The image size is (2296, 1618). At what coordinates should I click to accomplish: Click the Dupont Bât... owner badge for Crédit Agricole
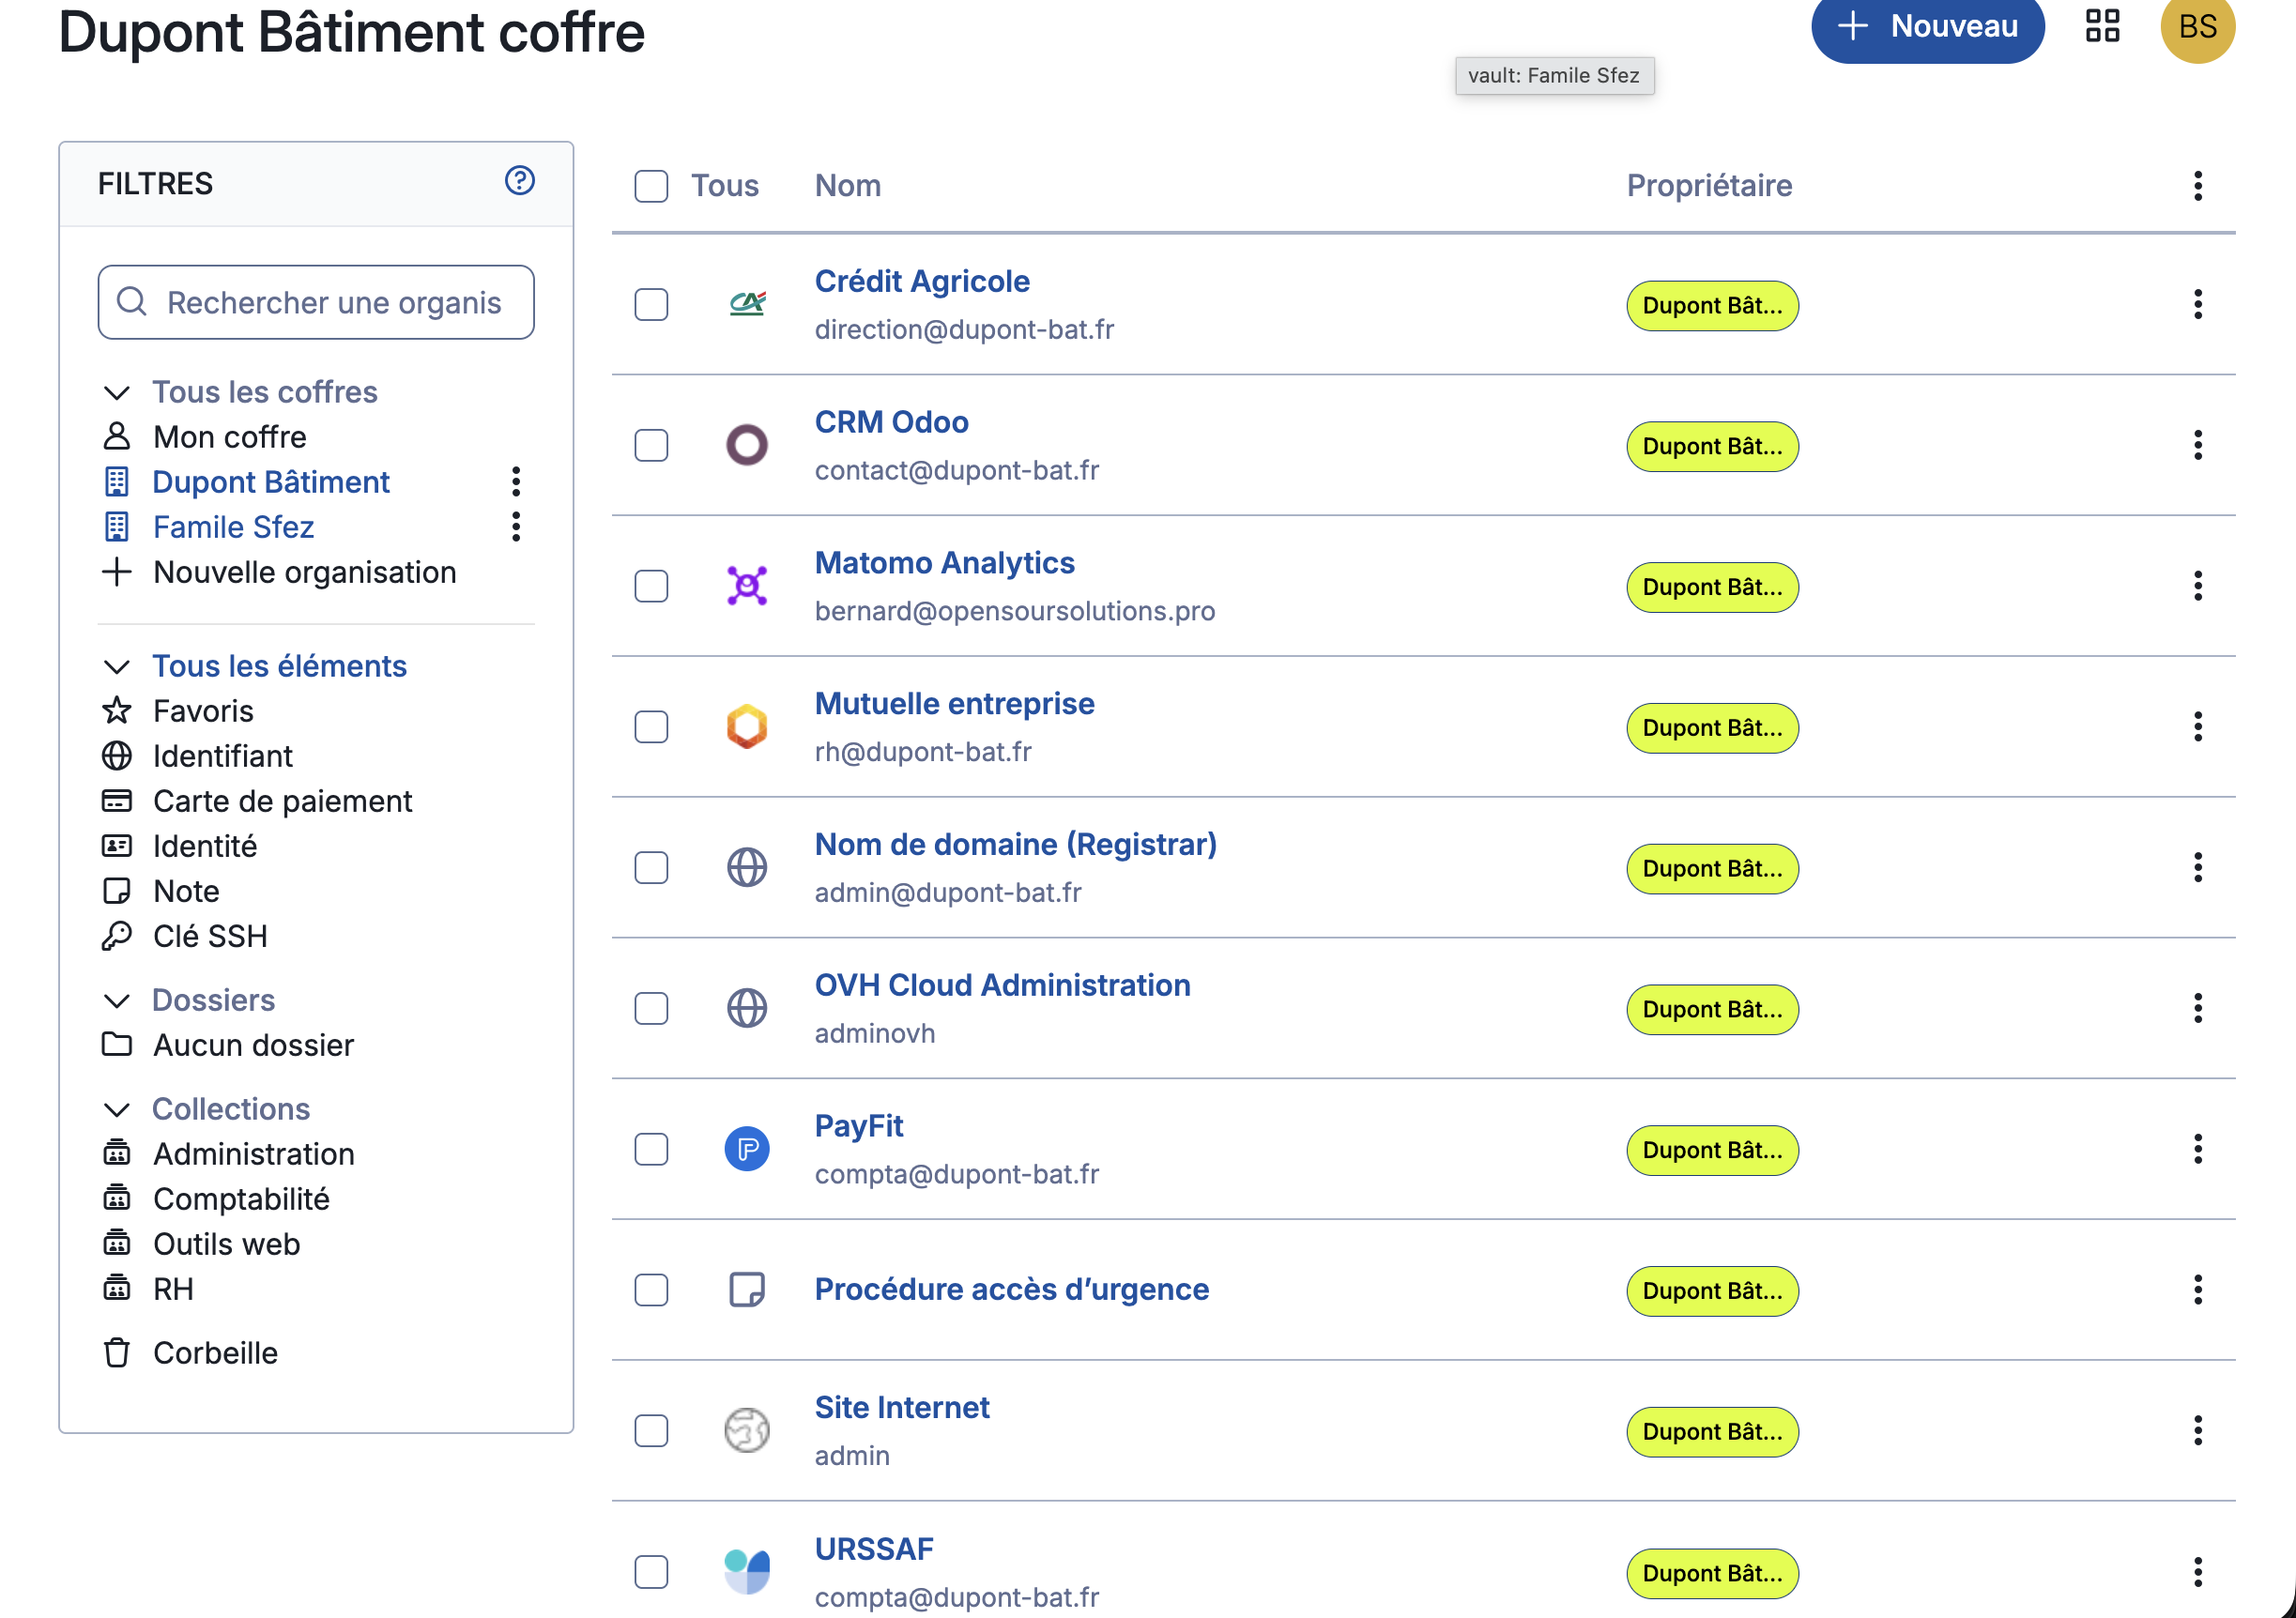pyautogui.click(x=1712, y=305)
